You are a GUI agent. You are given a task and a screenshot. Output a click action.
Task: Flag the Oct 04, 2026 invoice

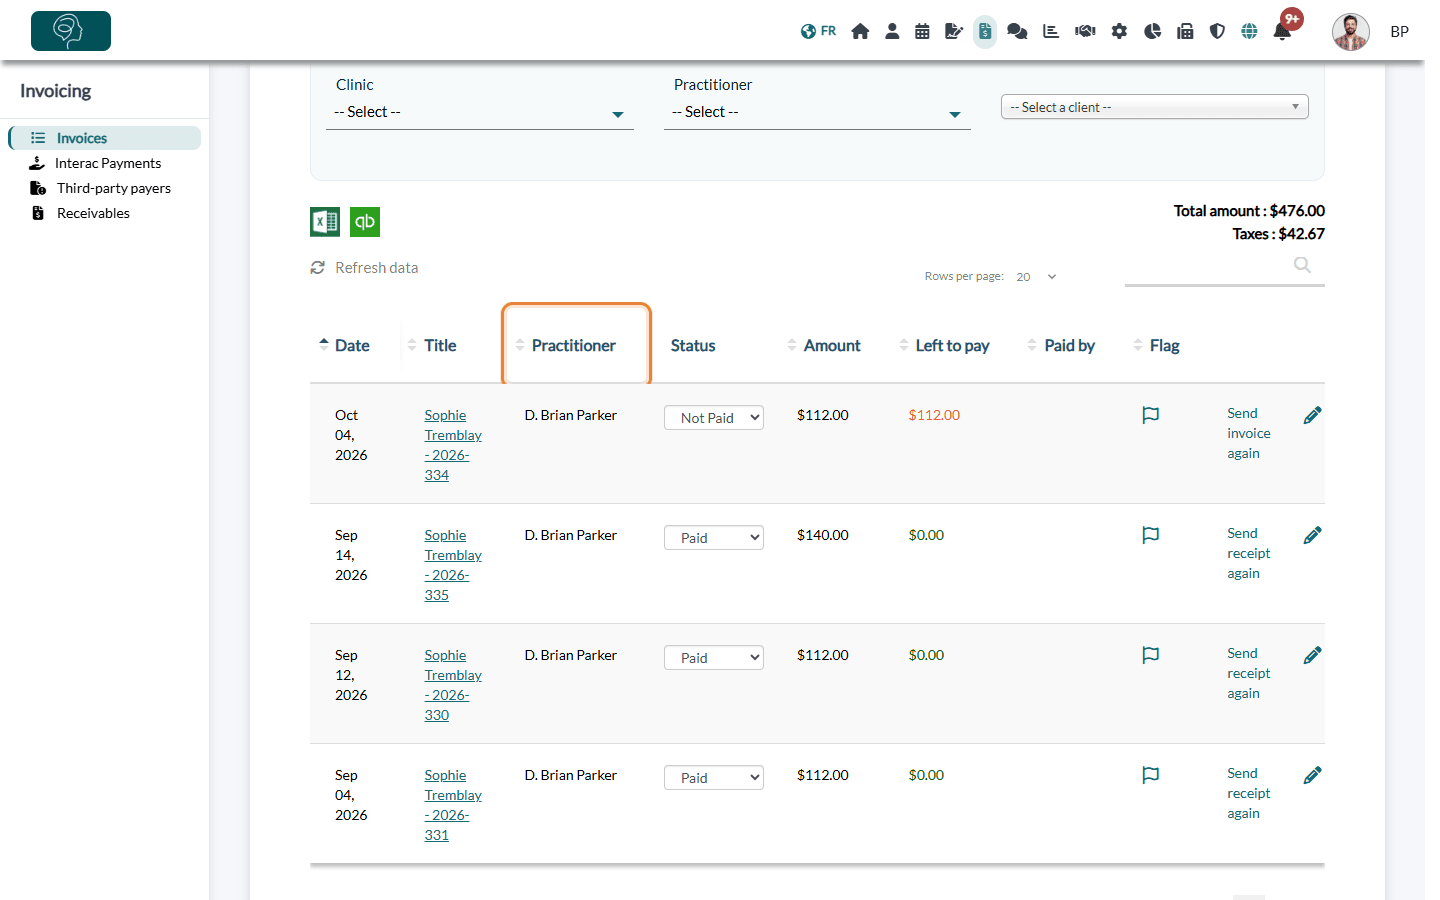point(1151,415)
